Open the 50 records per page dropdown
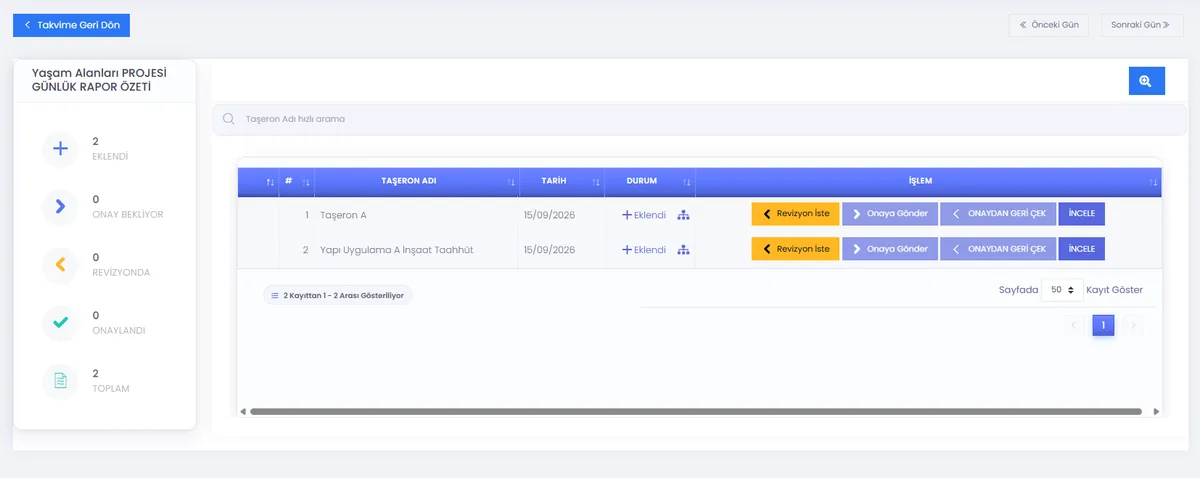Screen dimensions: 1200x478 [1062, 290]
